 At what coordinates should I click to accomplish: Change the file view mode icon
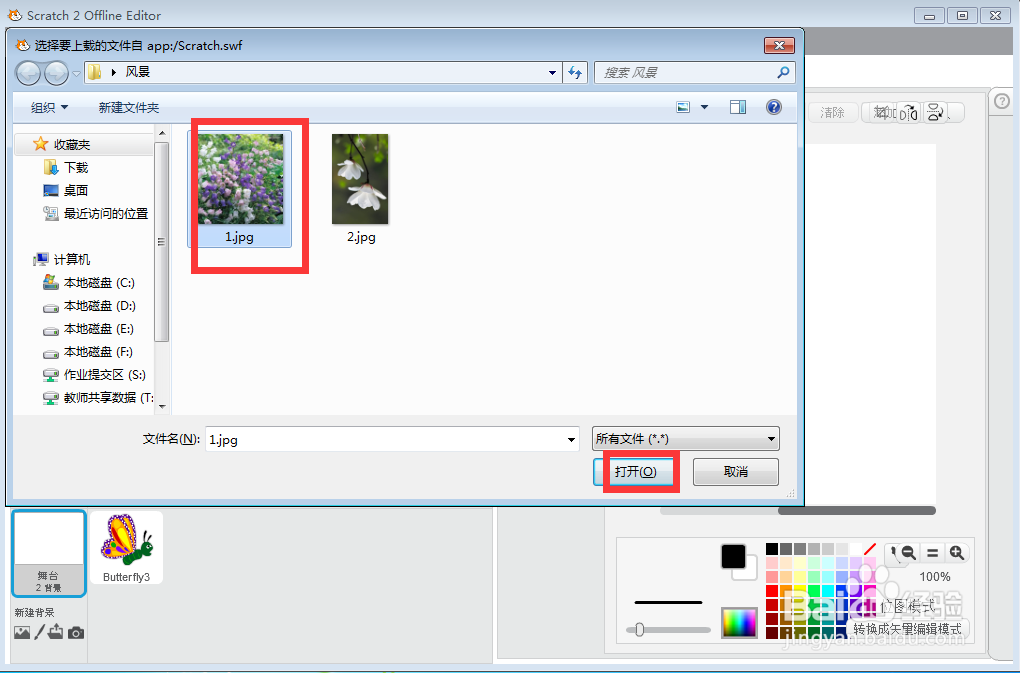click(683, 107)
